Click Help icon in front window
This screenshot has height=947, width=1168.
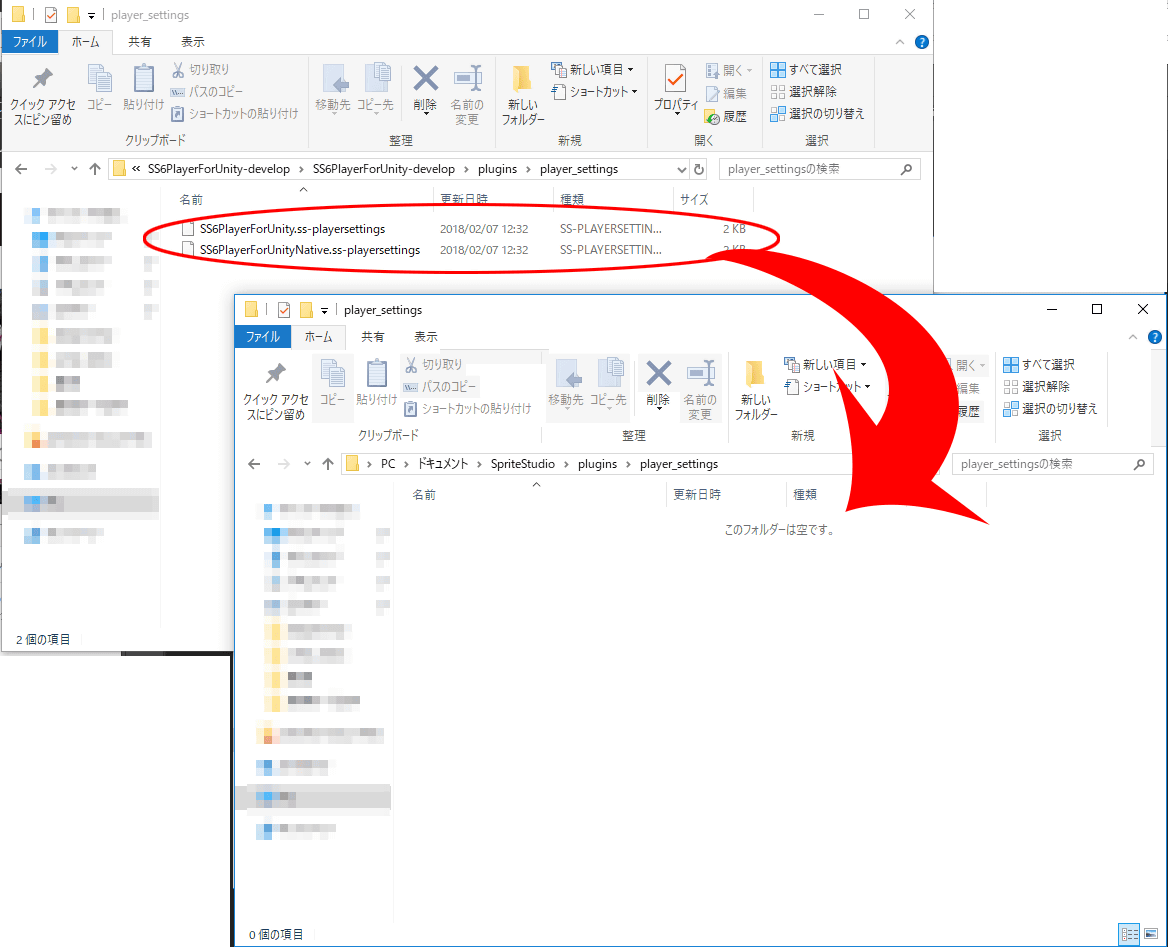[x=1155, y=338]
